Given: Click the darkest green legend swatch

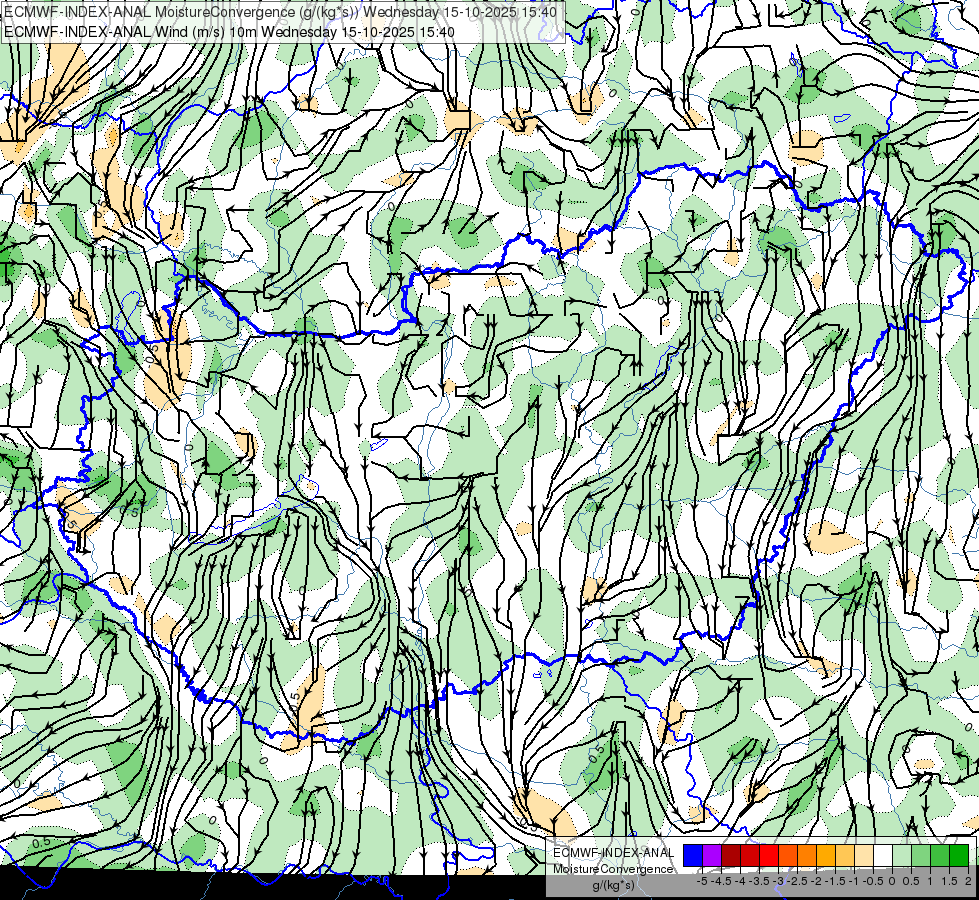Looking at the screenshot, I should click(959, 856).
